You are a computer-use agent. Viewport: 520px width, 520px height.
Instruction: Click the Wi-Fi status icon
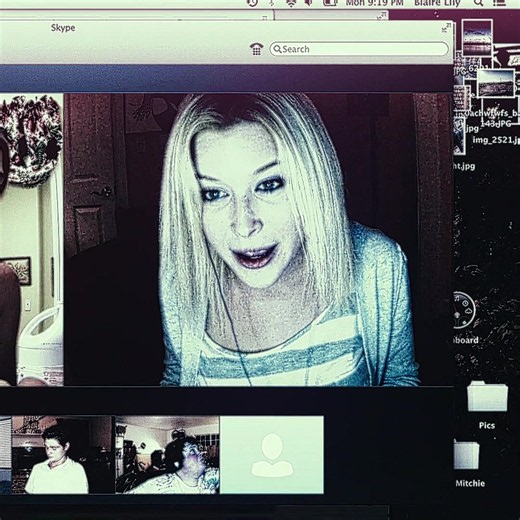coord(291,3)
